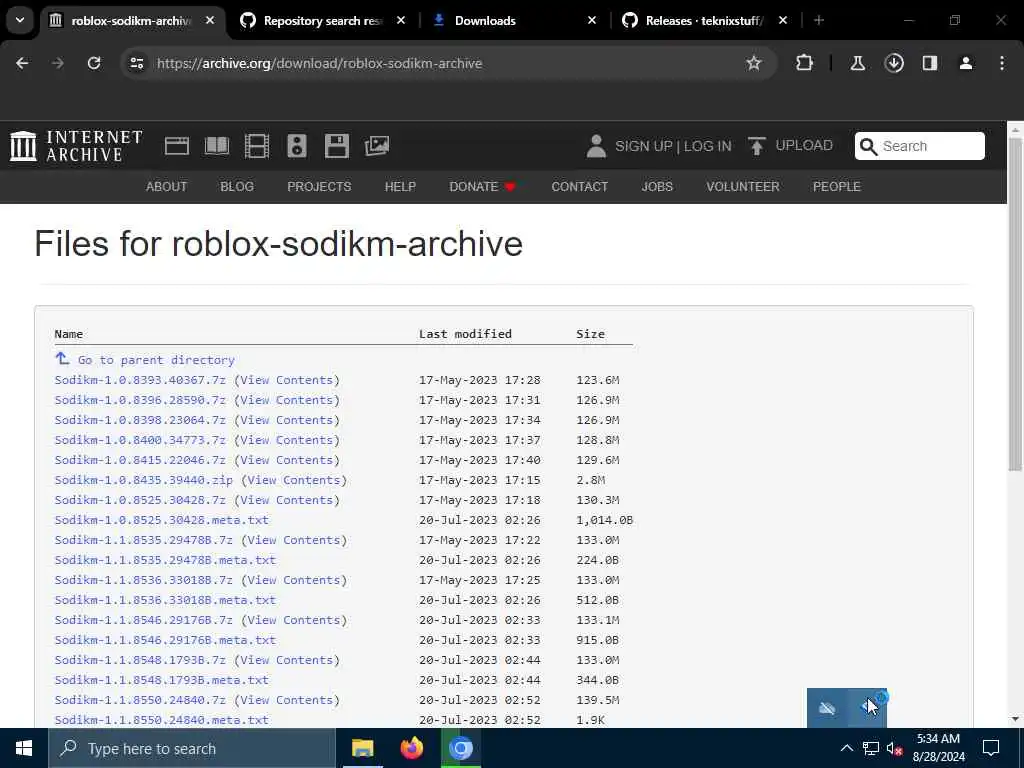Switch to Repository search results tab

click(323, 20)
